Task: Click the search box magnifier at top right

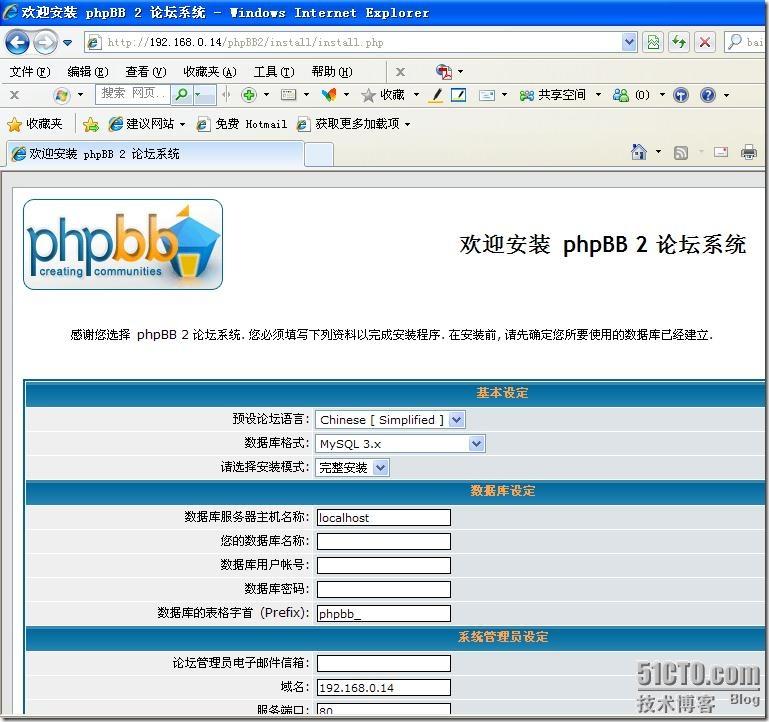Action: [735, 42]
